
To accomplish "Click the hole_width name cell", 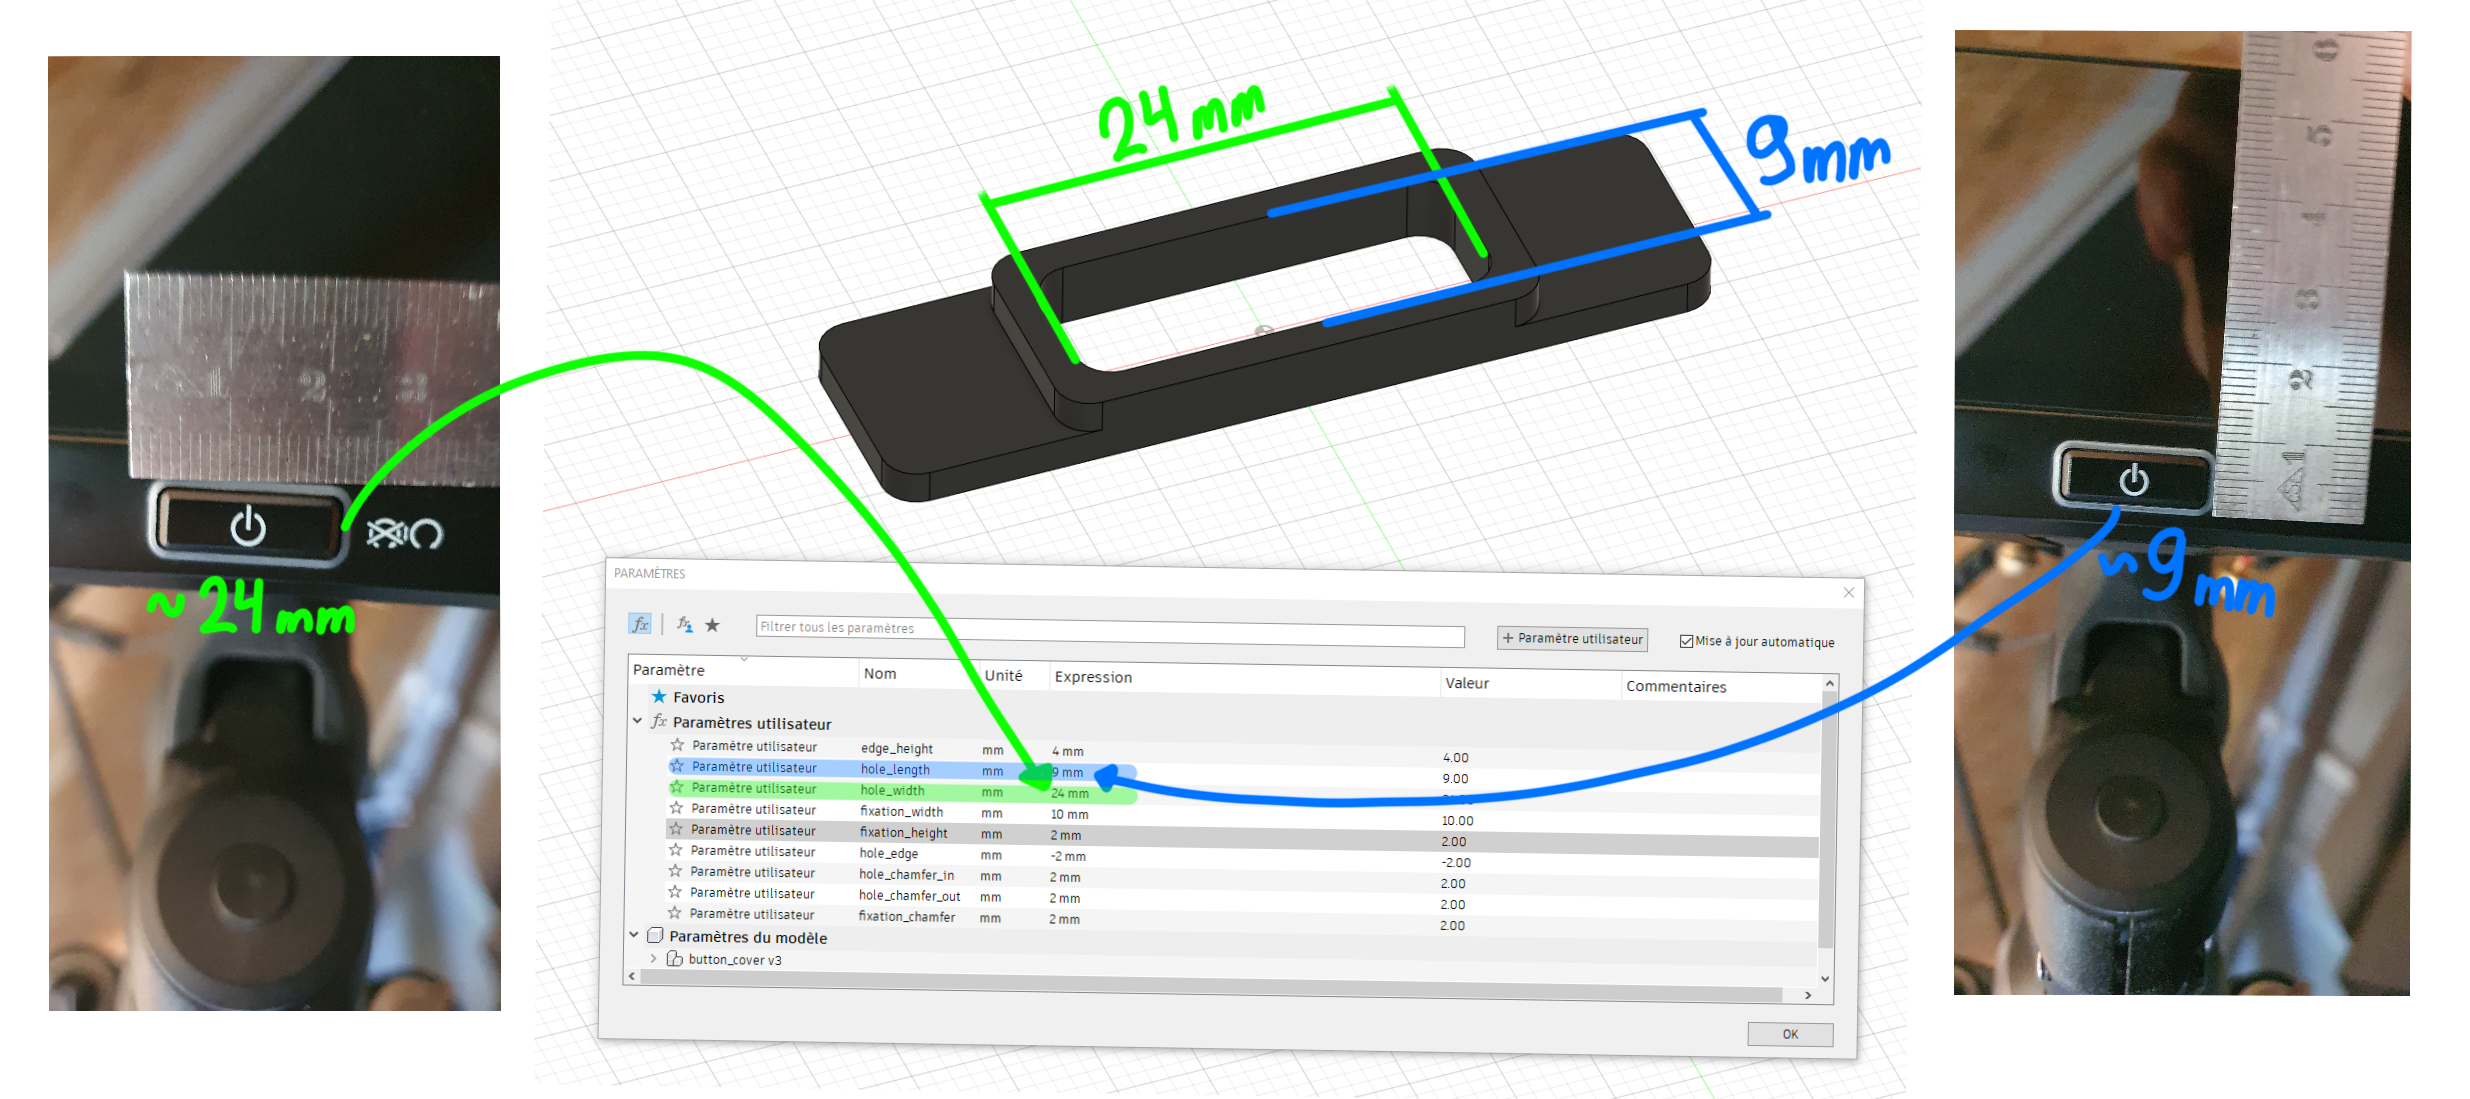I will pos(892,790).
